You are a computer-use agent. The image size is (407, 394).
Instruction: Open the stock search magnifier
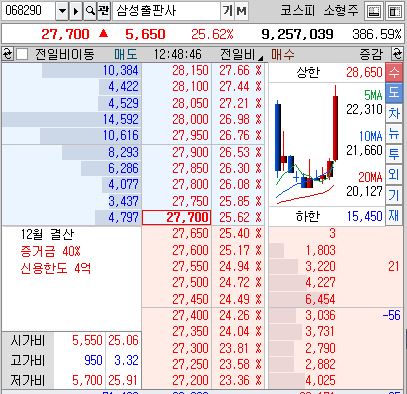(90, 11)
